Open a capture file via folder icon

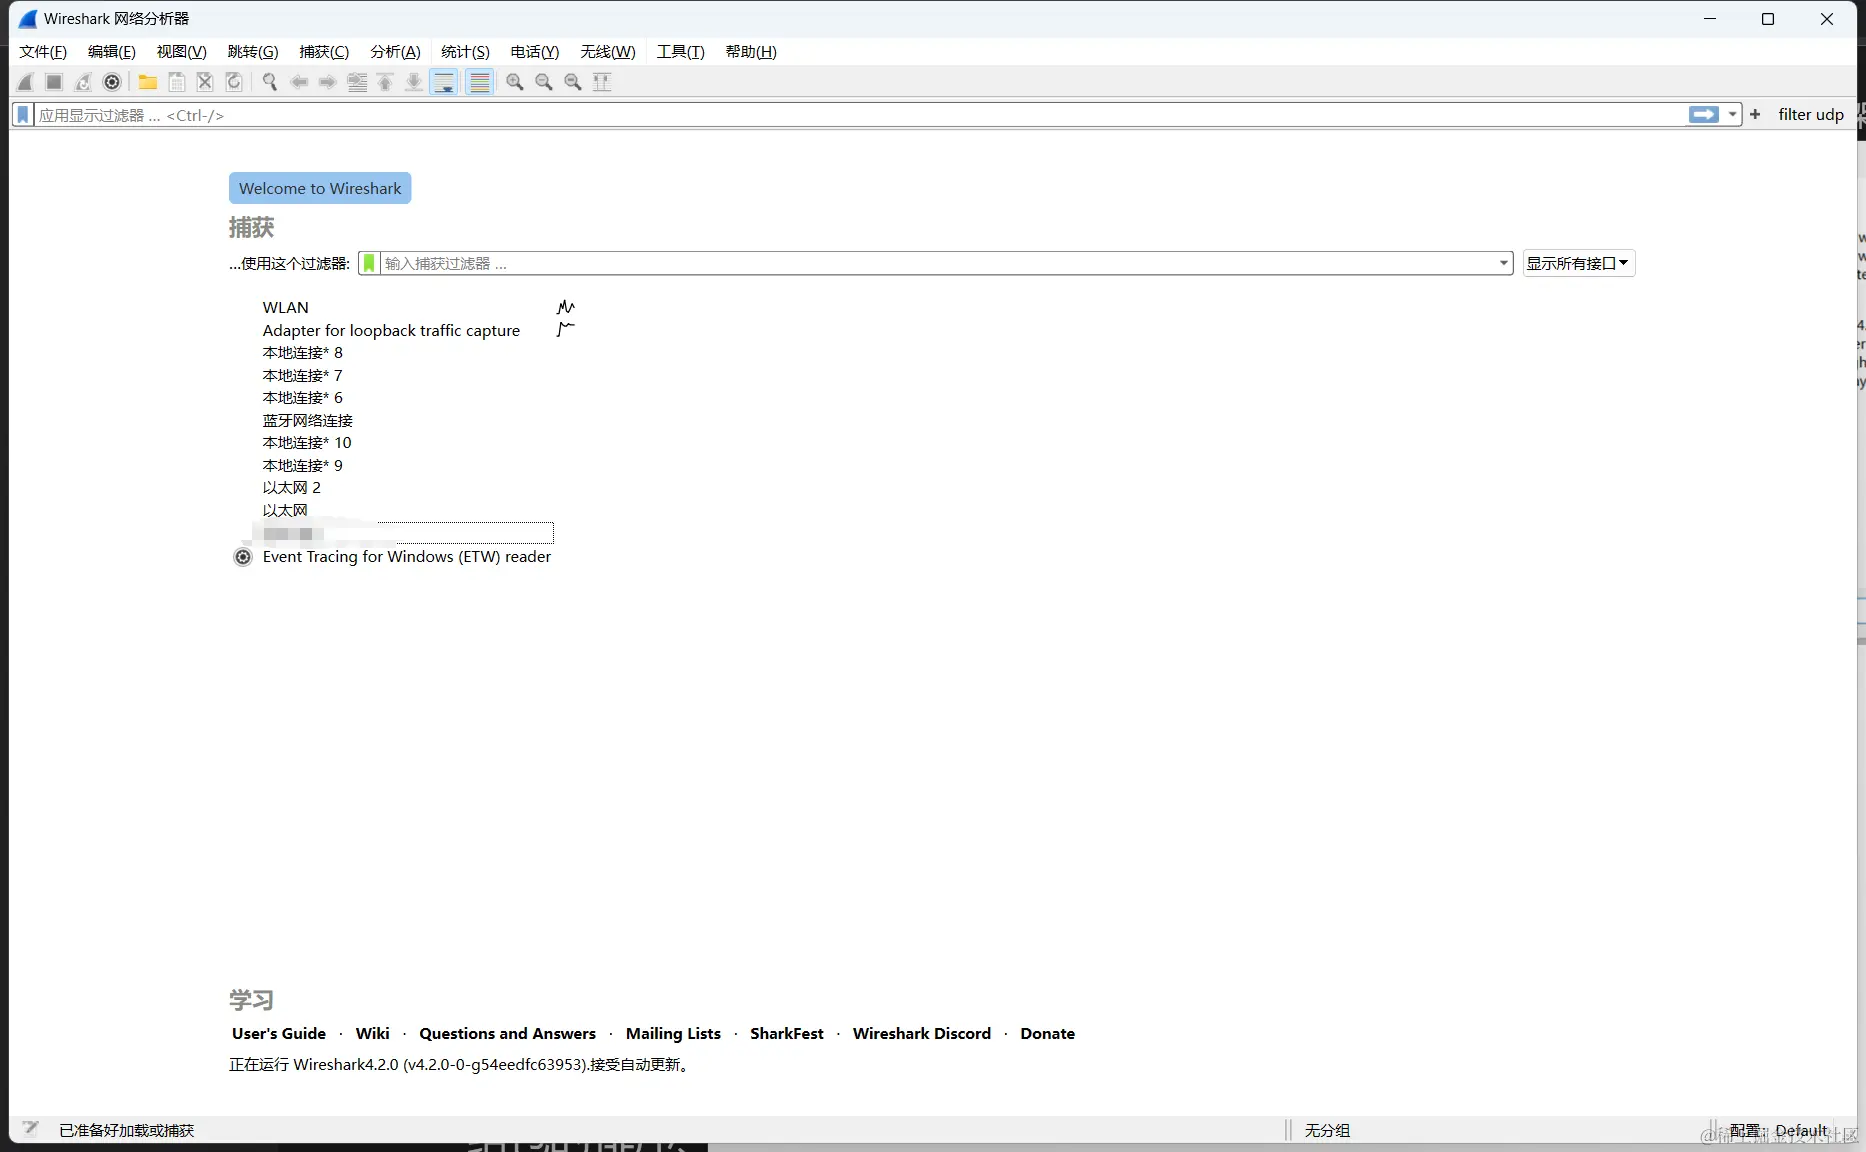[x=148, y=82]
